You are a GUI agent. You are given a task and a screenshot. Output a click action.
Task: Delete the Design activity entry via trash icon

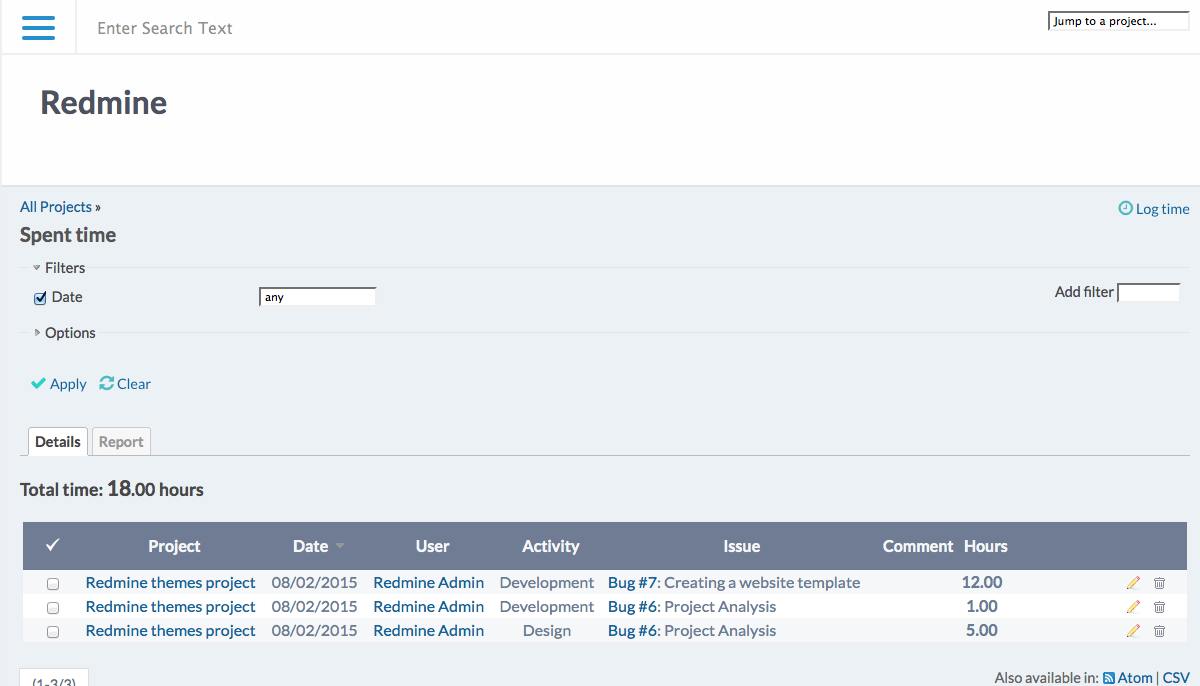click(1159, 630)
